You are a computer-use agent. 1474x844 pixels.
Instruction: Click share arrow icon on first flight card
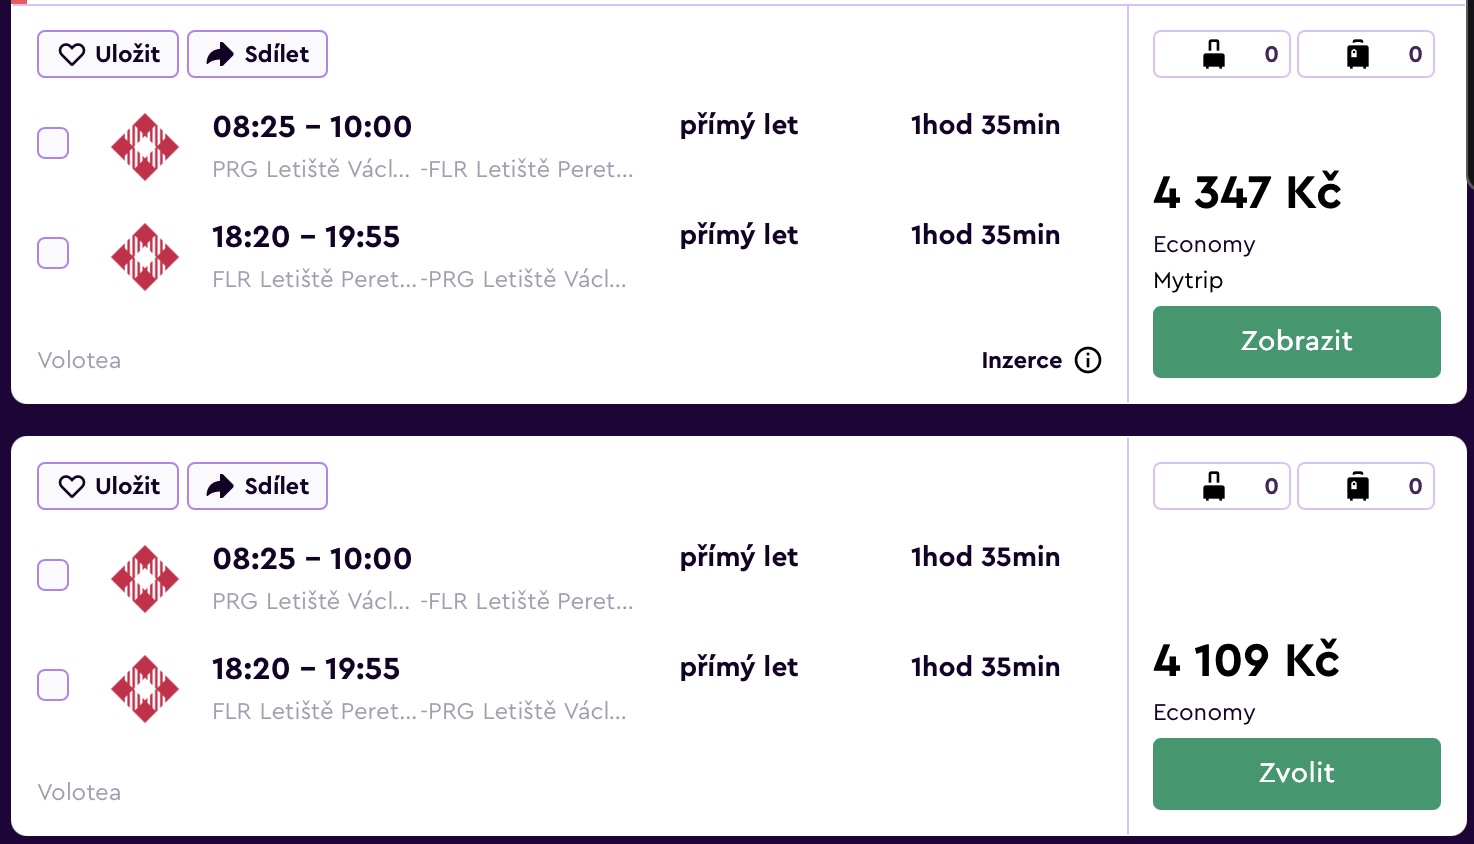pyautogui.click(x=220, y=54)
